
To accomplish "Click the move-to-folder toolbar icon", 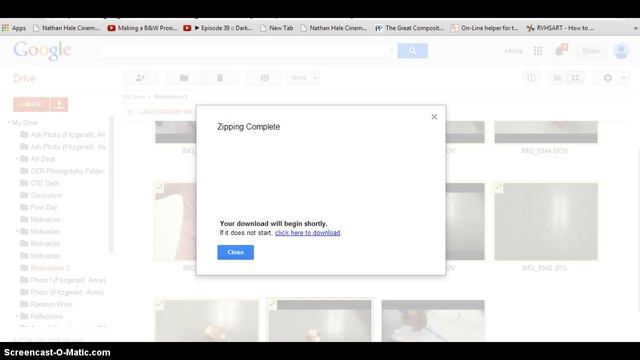I will 184,78.
